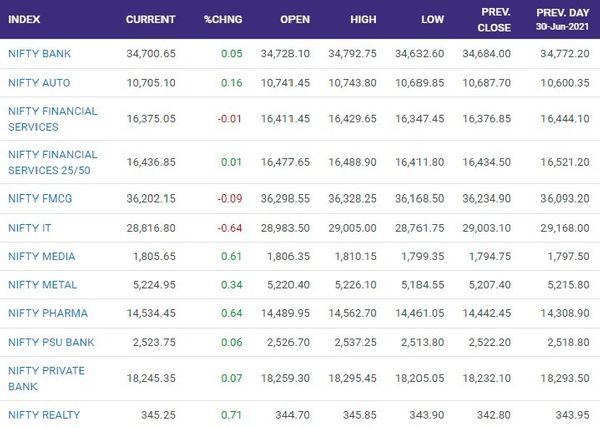Select NIFTY IT change value -0.64
The image size is (600, 428).
[230, 228]
